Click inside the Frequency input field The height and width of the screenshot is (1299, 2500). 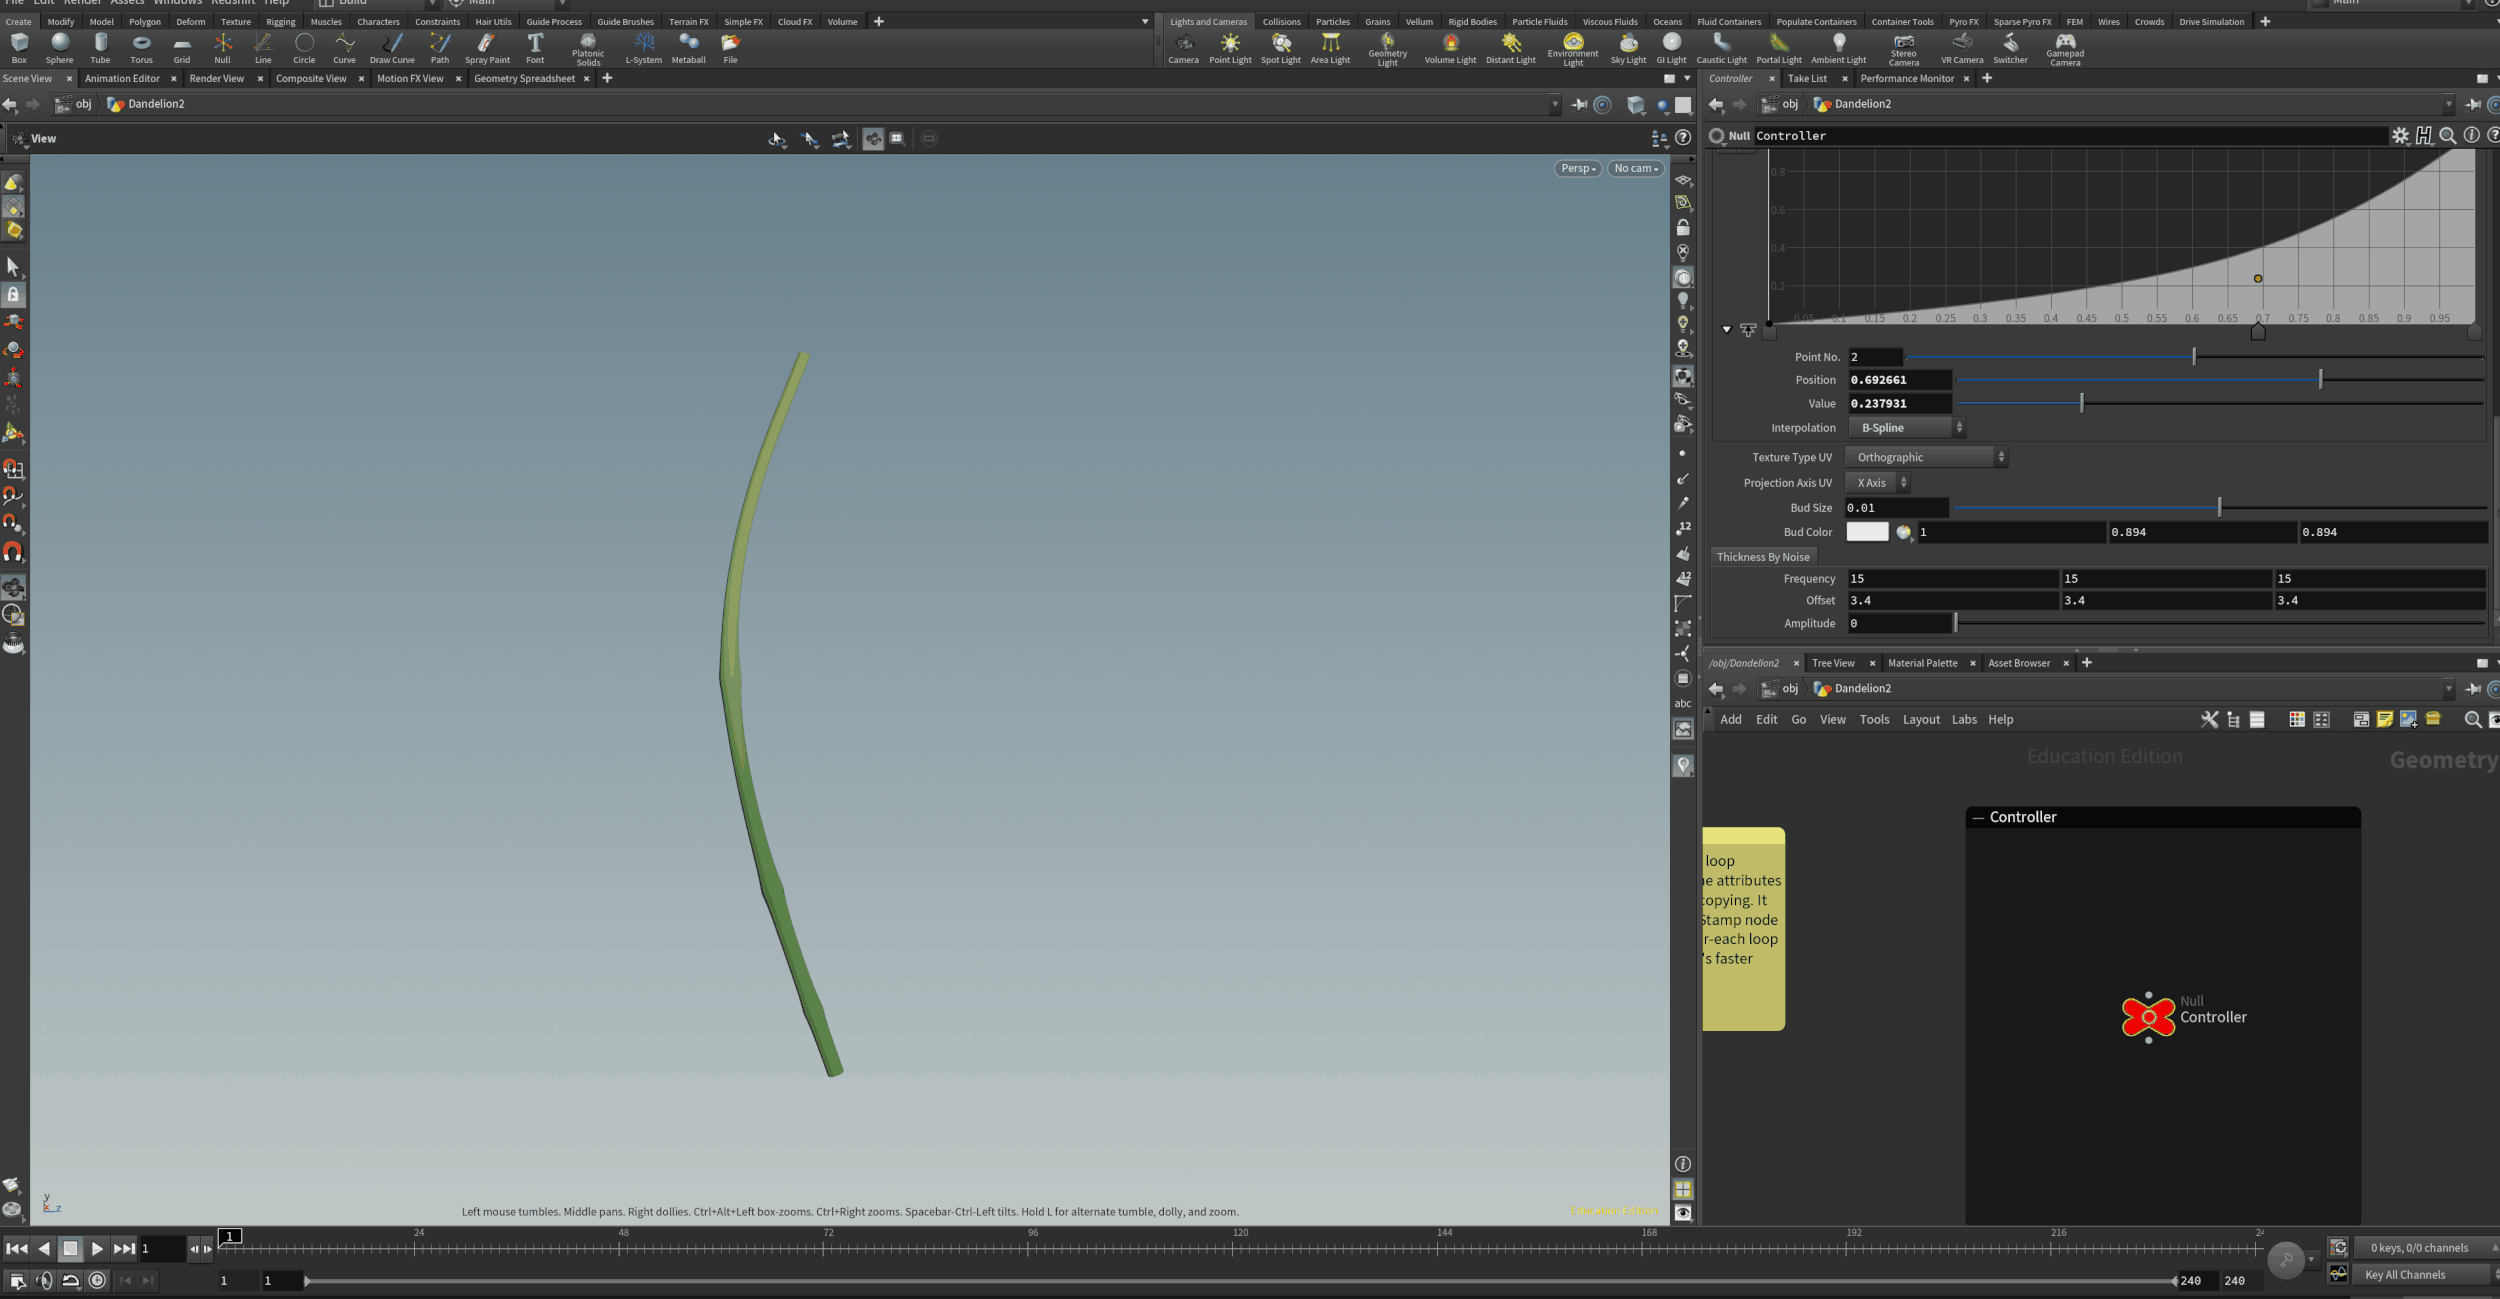point(1950,578)
